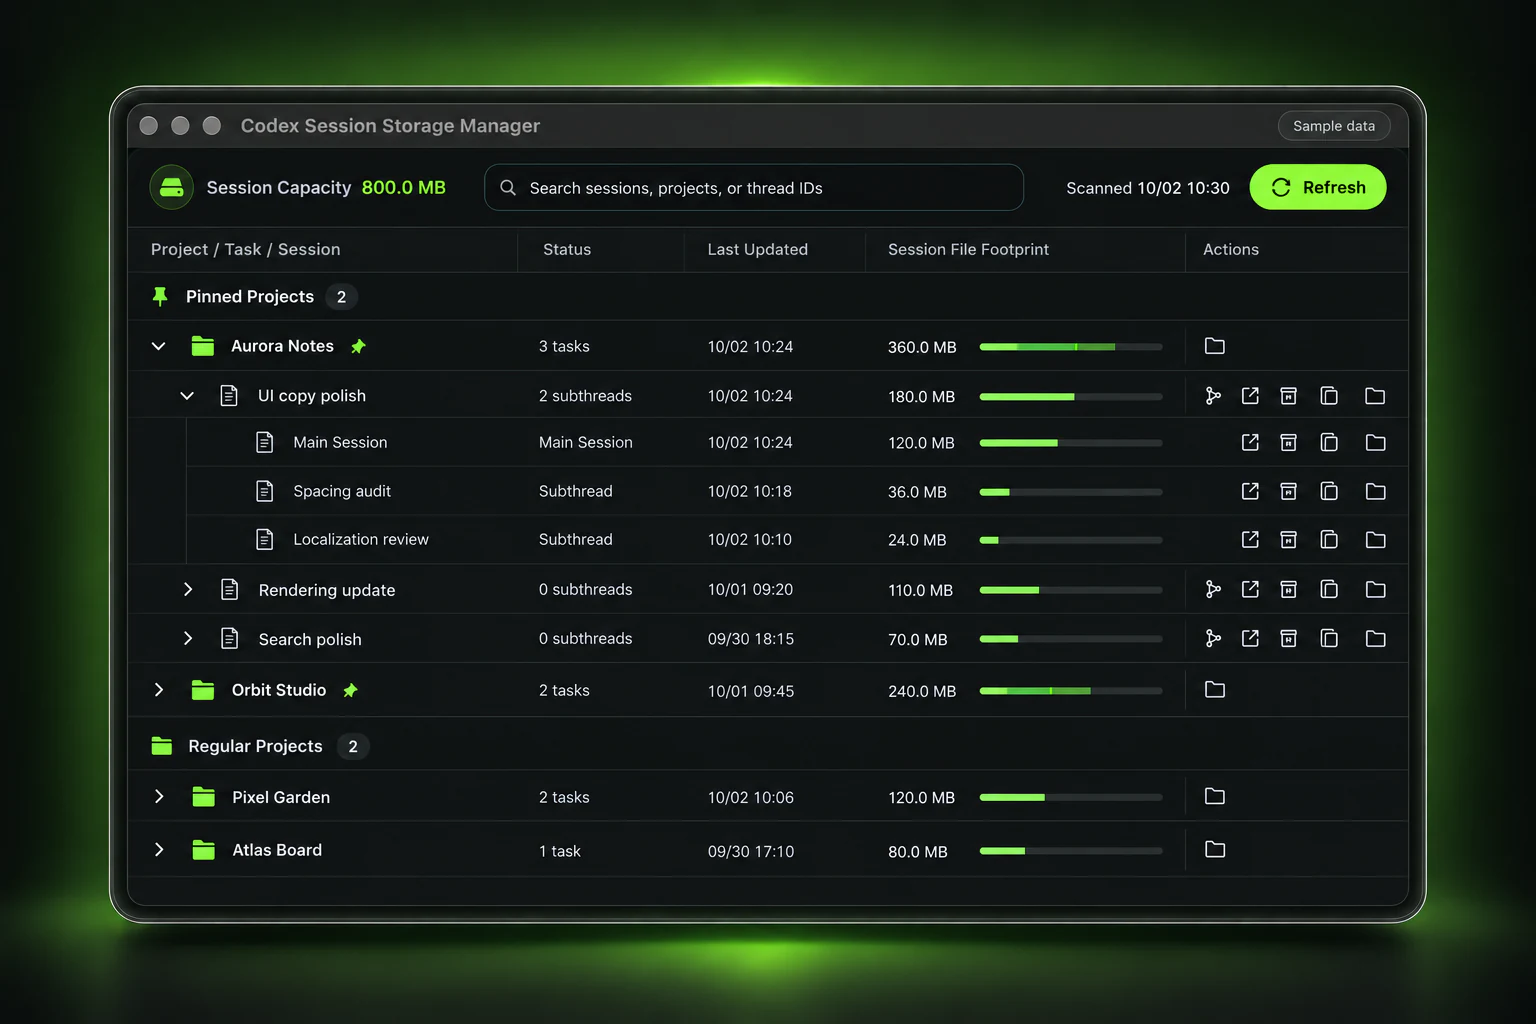The height and width of the screenshot is (1024, 1536).
Task: Click the Session File Footprint column header
Action: pyautogui.click(x=968, y=249)
